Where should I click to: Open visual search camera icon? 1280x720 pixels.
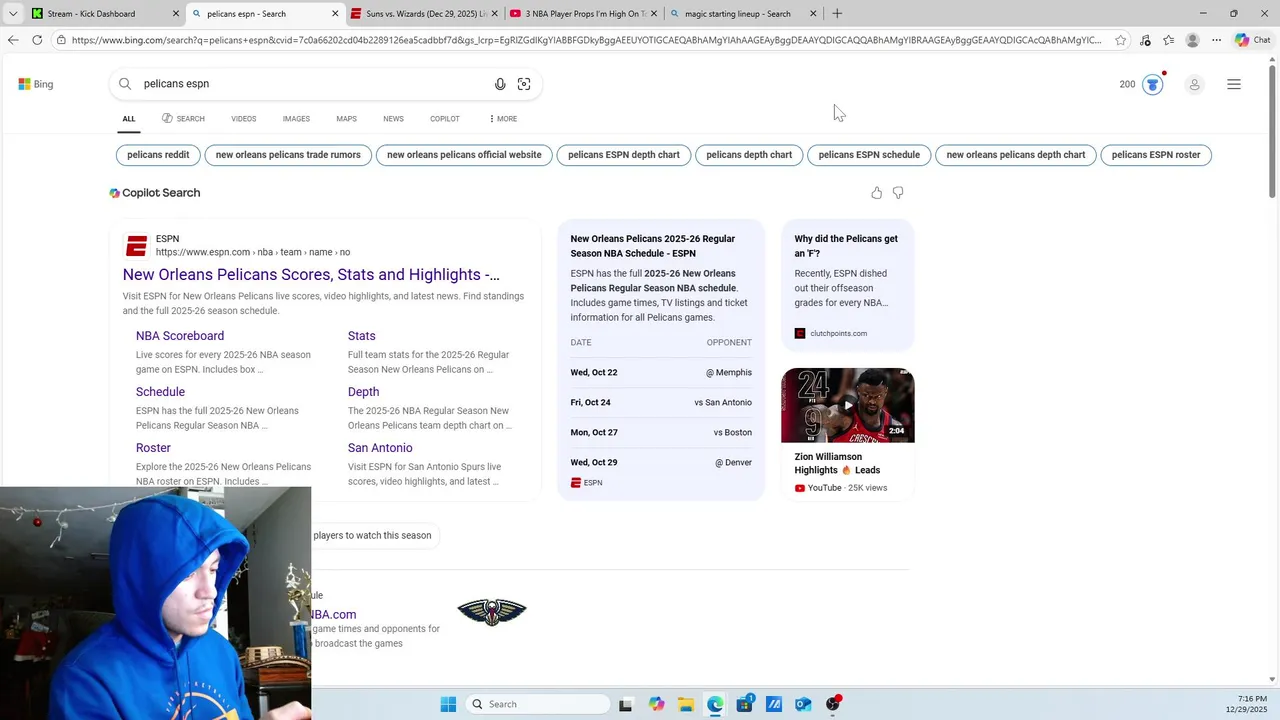click(x=524, y=84)
